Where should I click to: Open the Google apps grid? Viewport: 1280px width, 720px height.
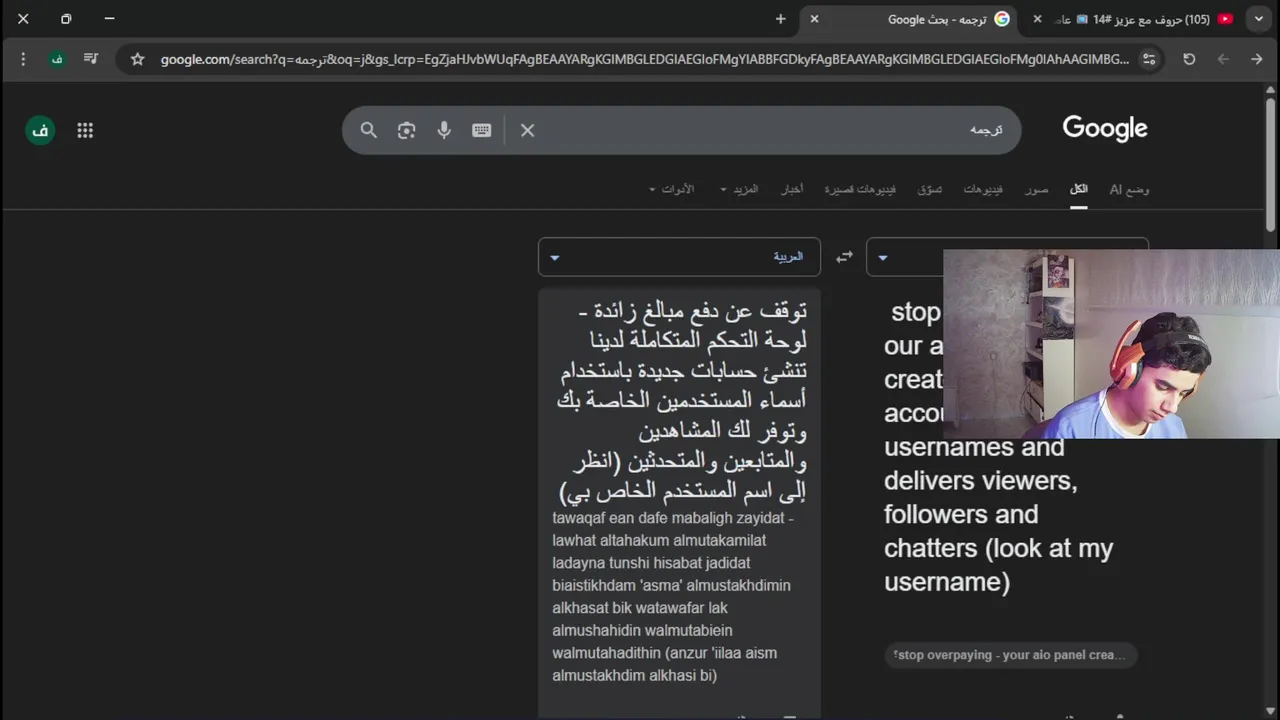point(85,130)
